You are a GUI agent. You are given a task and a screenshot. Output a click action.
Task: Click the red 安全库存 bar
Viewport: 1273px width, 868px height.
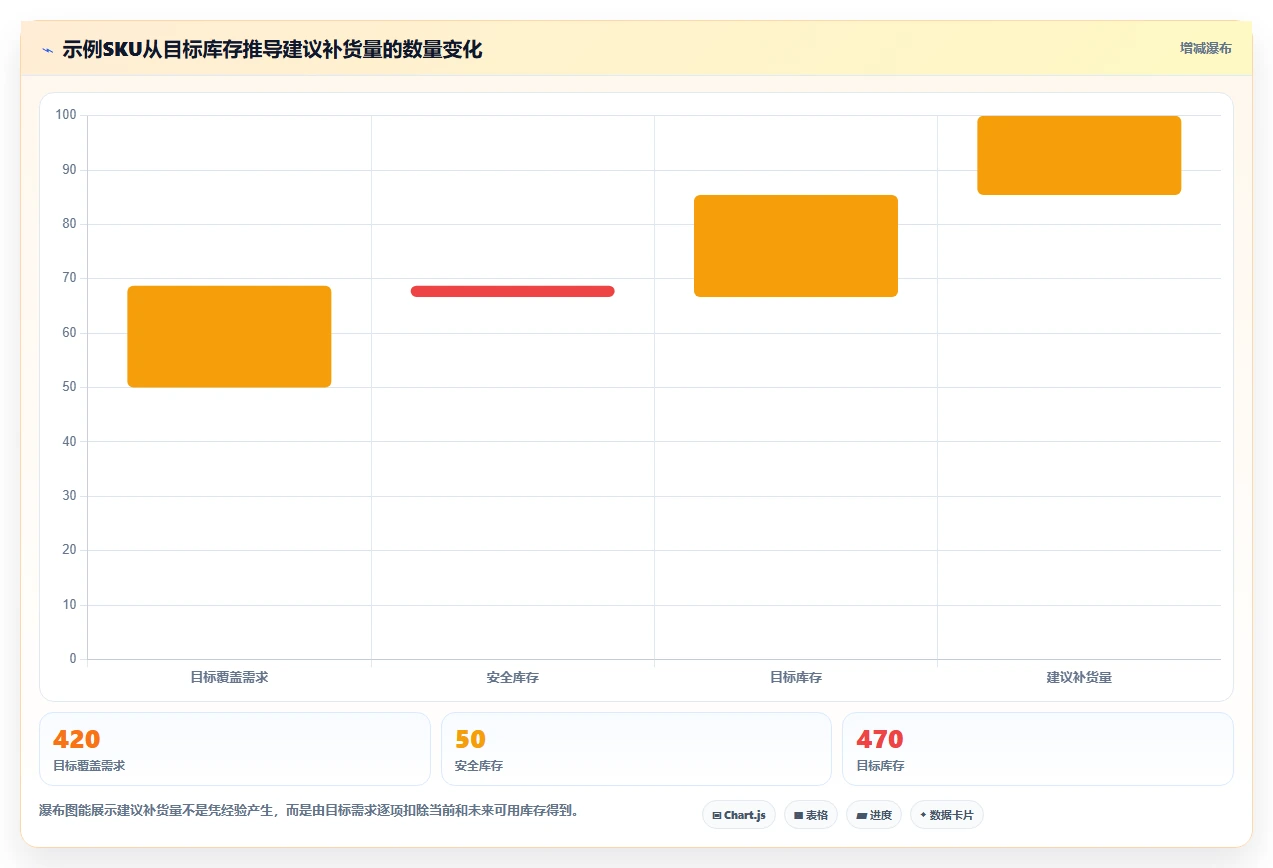click(x=512, y=291)
